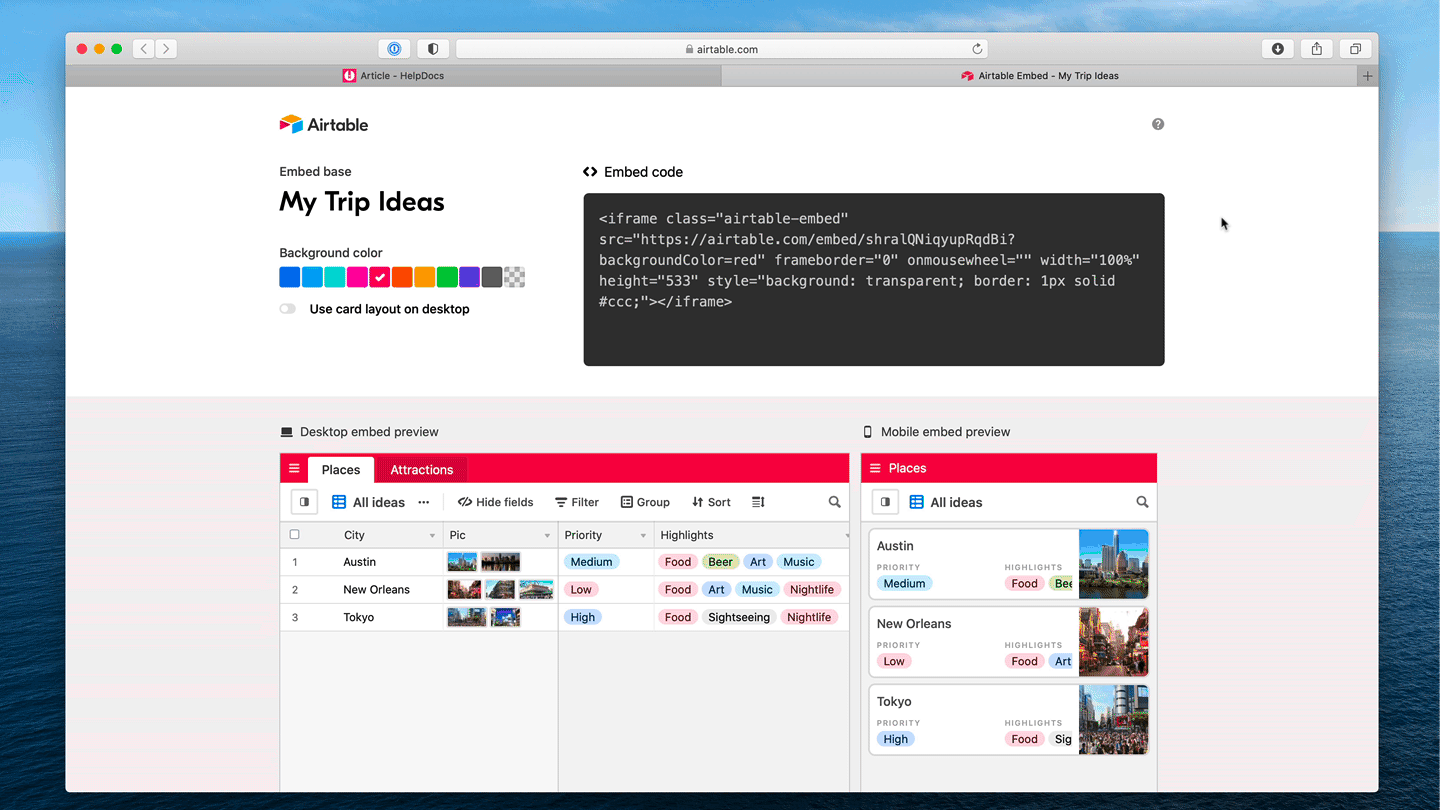Switch to Article - HelpDocs browser tab
The image size is (1440, 810).
pyautogui.click(x=393, y=76)
